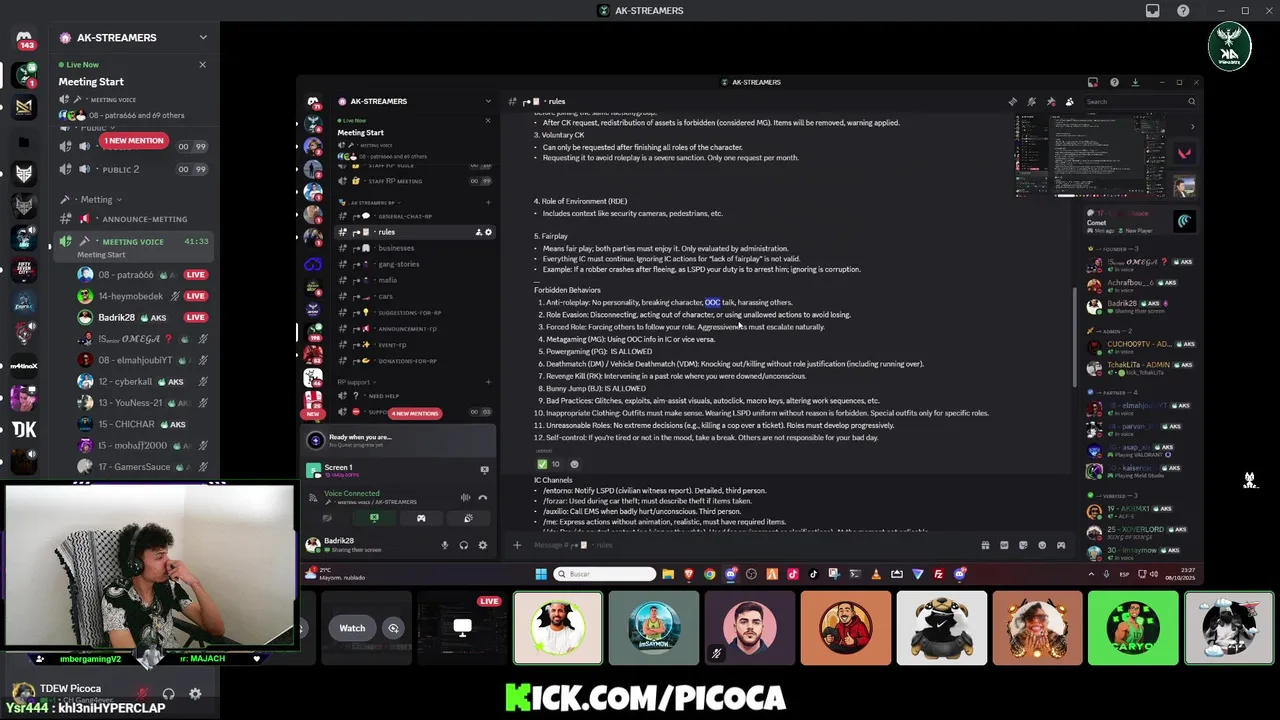The image size is (1280, 720).
Task: Click the message input attachment plus button
Action: point(517,545)
